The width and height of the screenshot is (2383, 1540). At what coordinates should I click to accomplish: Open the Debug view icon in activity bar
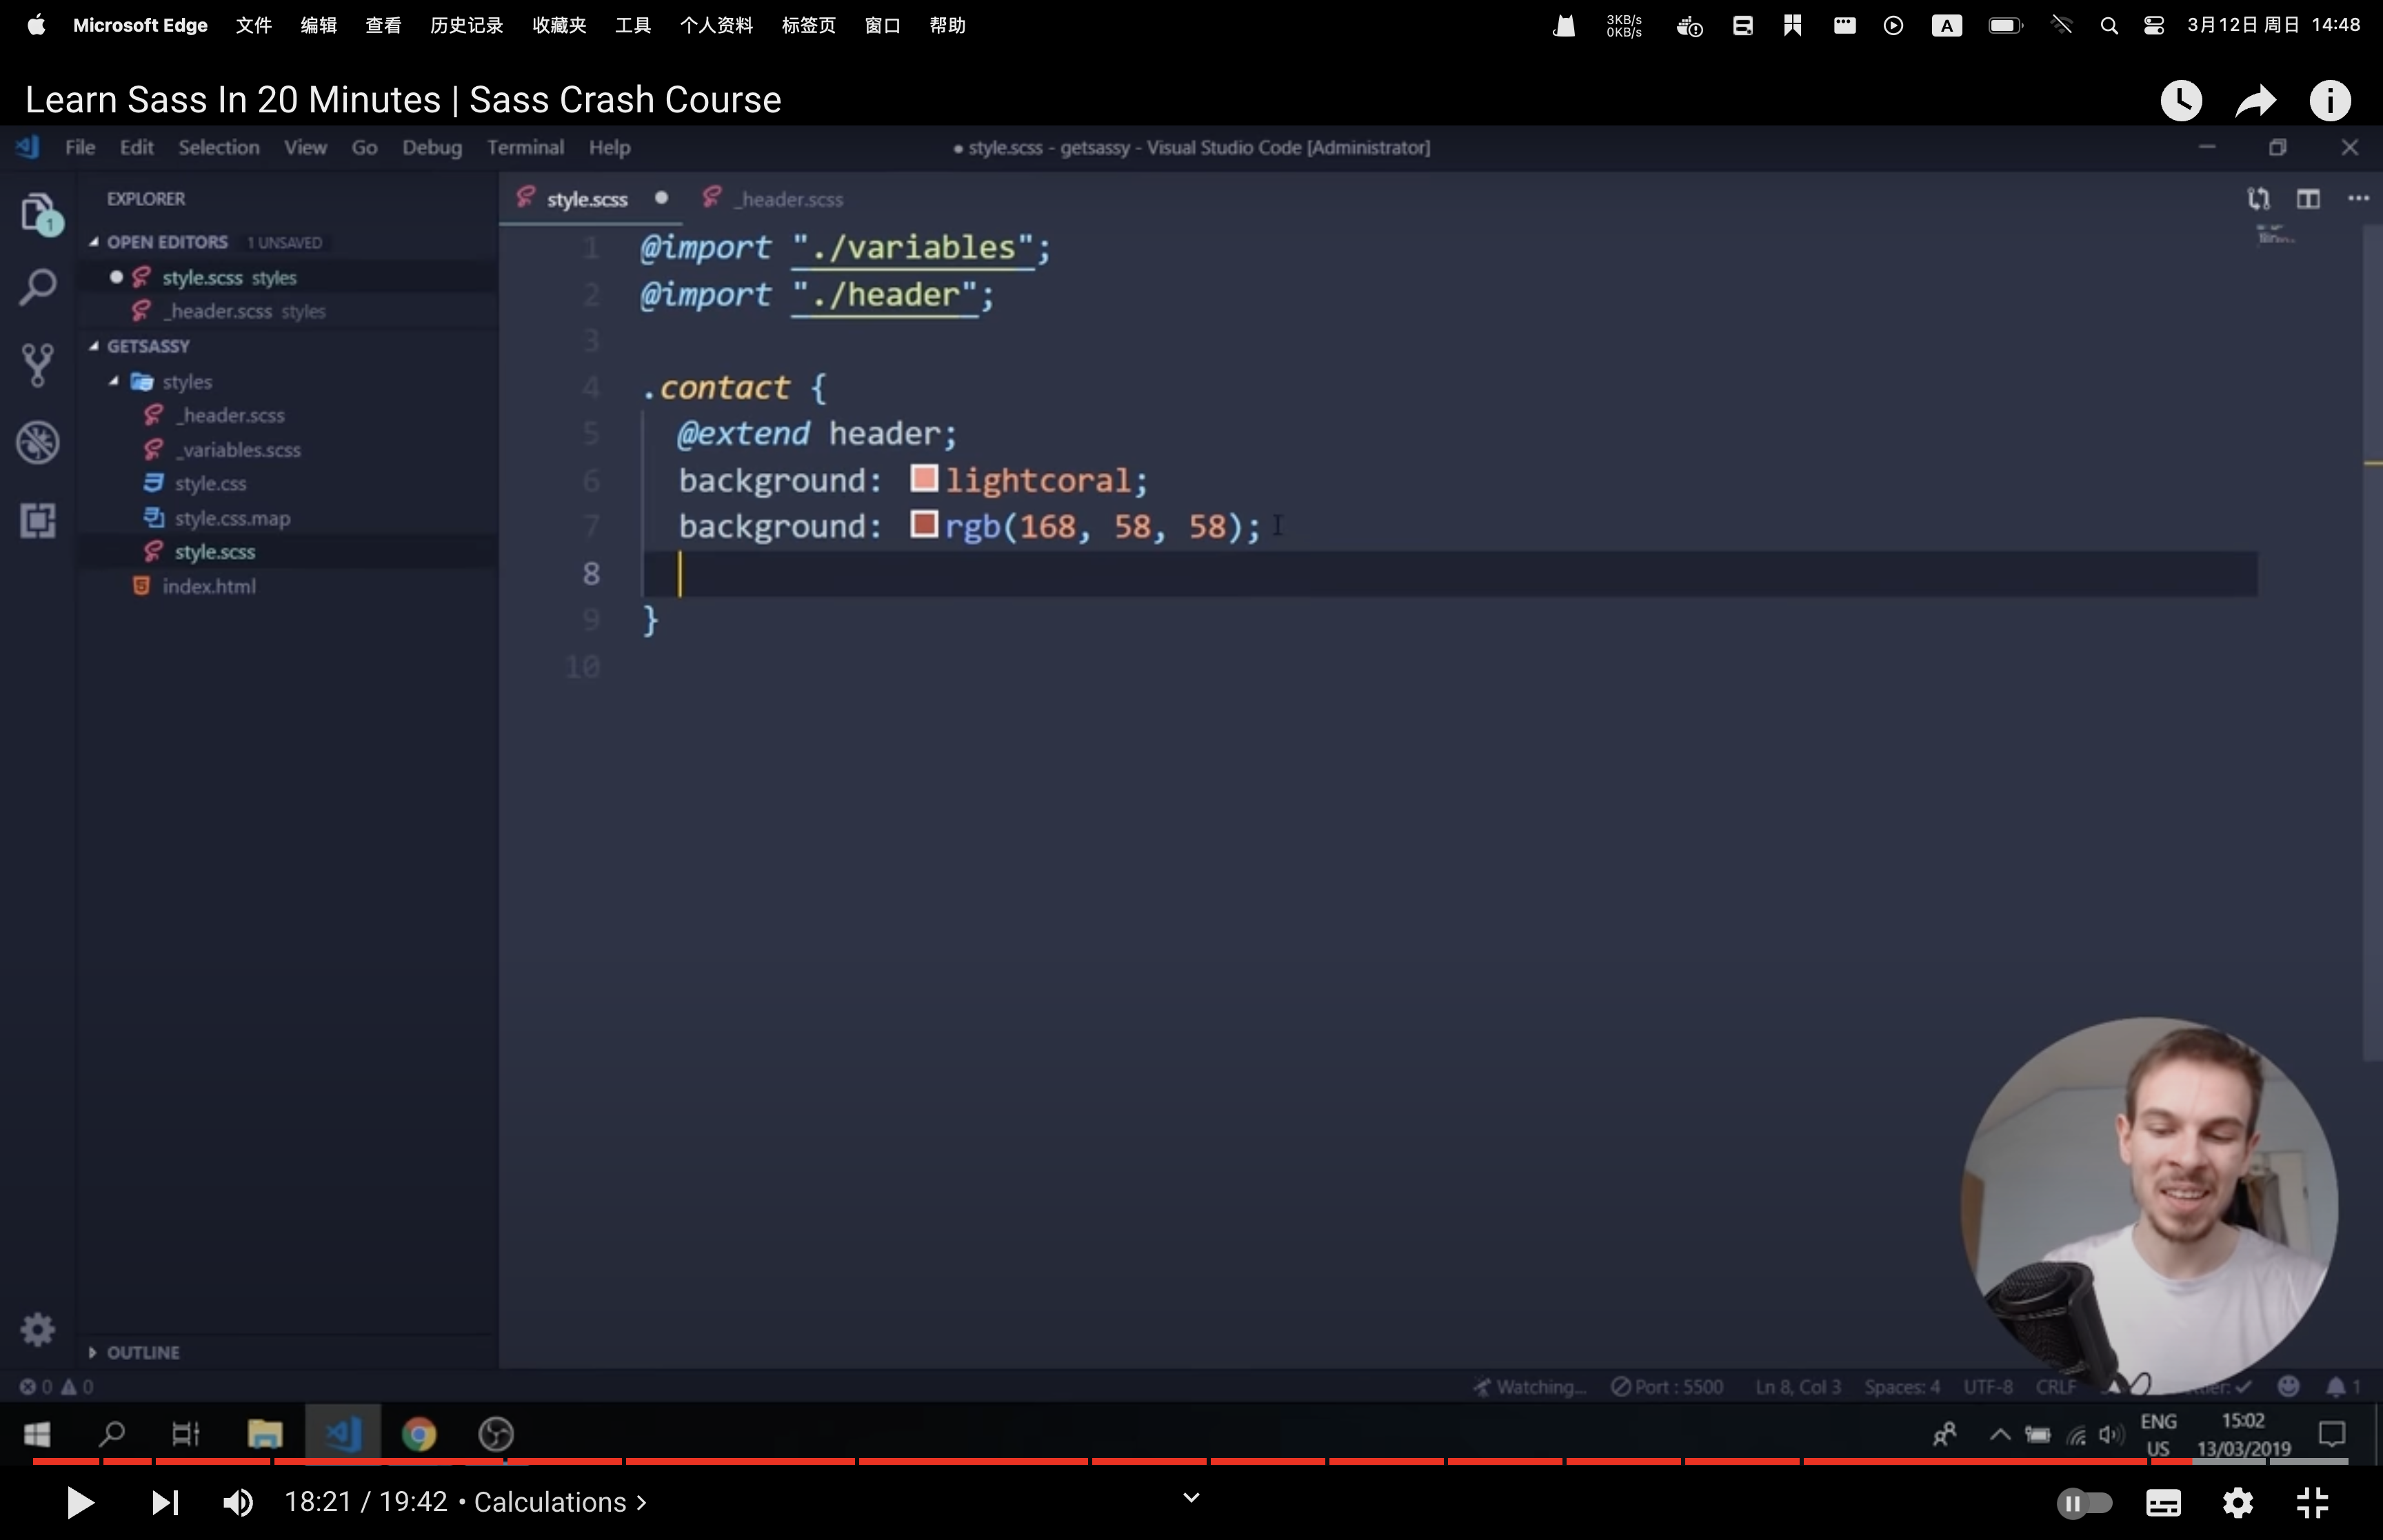pos(38,443)
